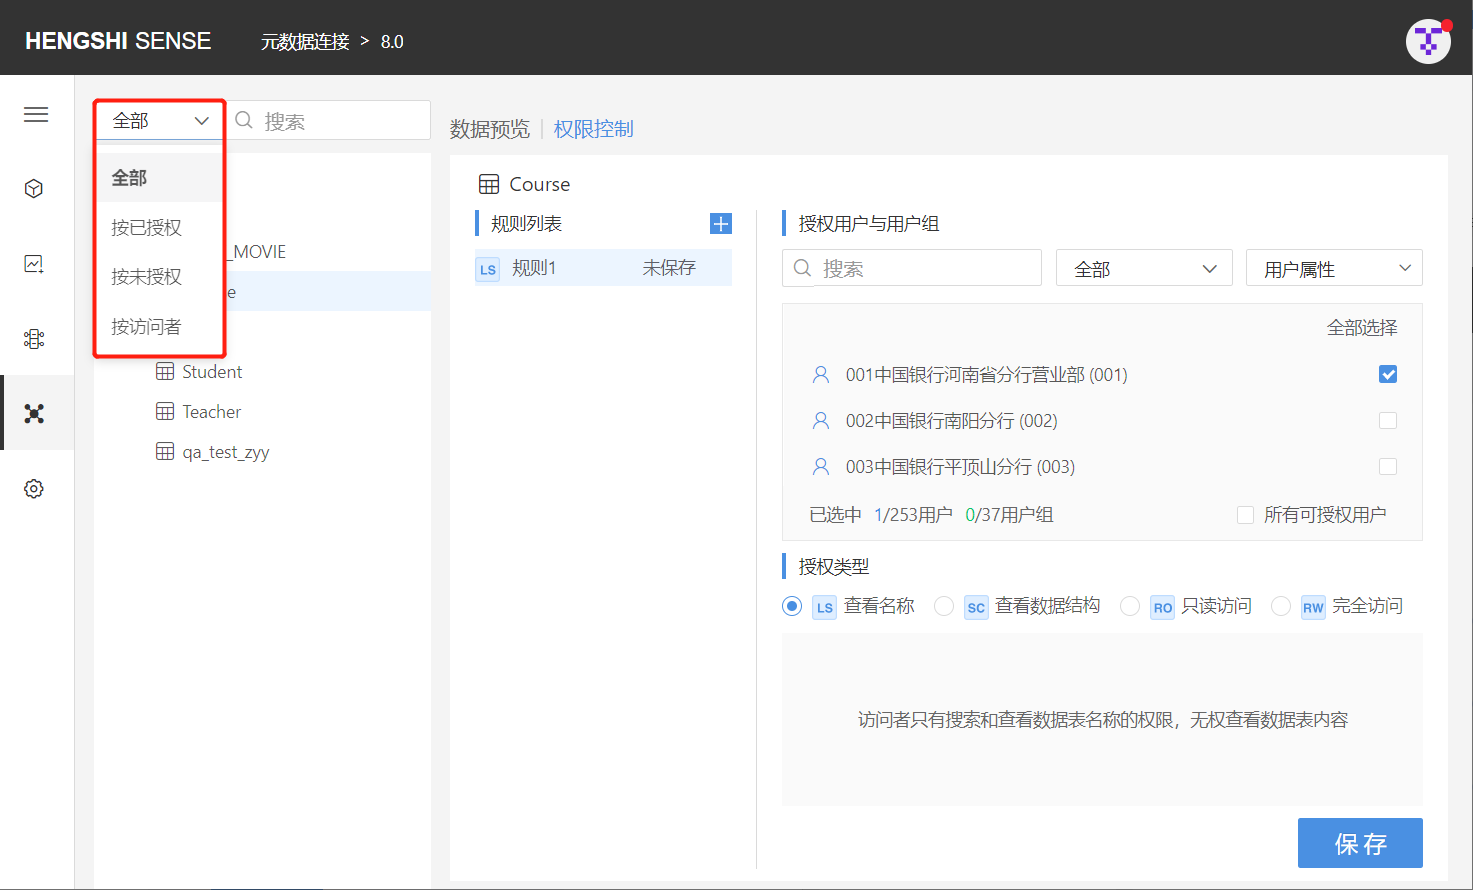Click the RW badge icon
The height and width of the screenshot is (890, 1473).
click(x=1313, y=607)
